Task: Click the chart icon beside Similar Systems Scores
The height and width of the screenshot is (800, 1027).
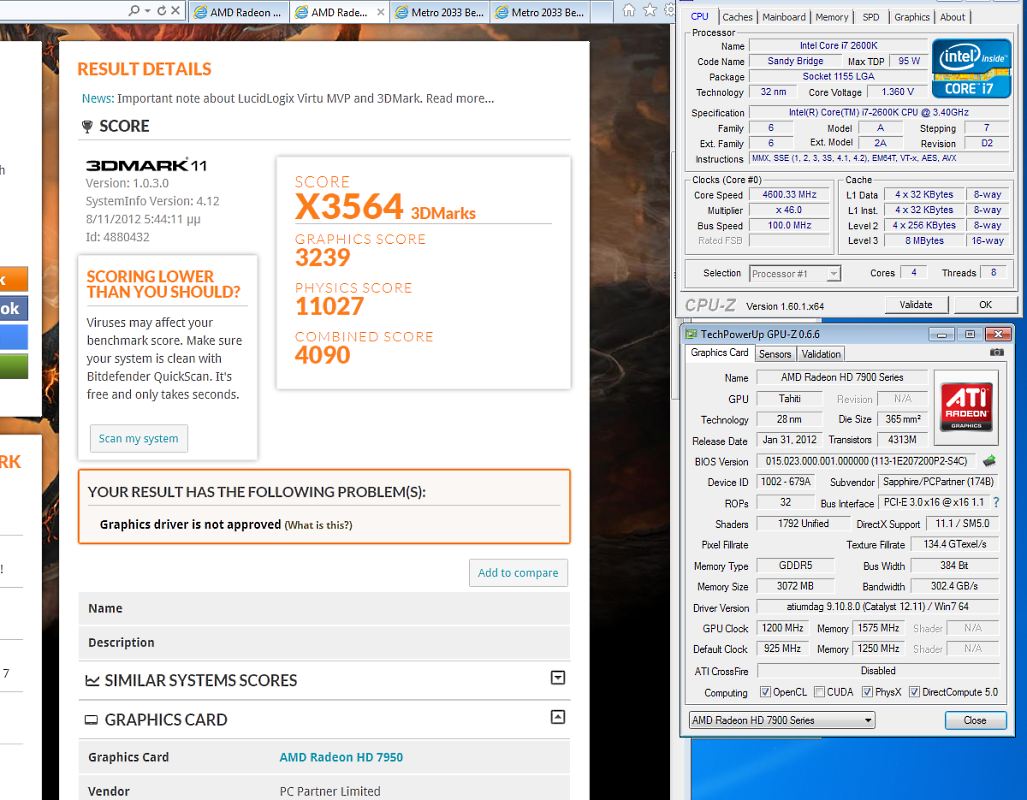Action: click(92, 681)
